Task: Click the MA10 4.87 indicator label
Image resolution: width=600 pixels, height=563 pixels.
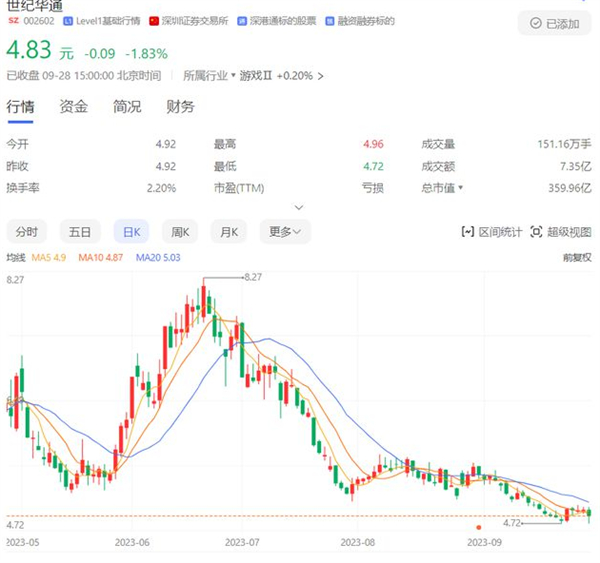Action: tap(101, 258)
